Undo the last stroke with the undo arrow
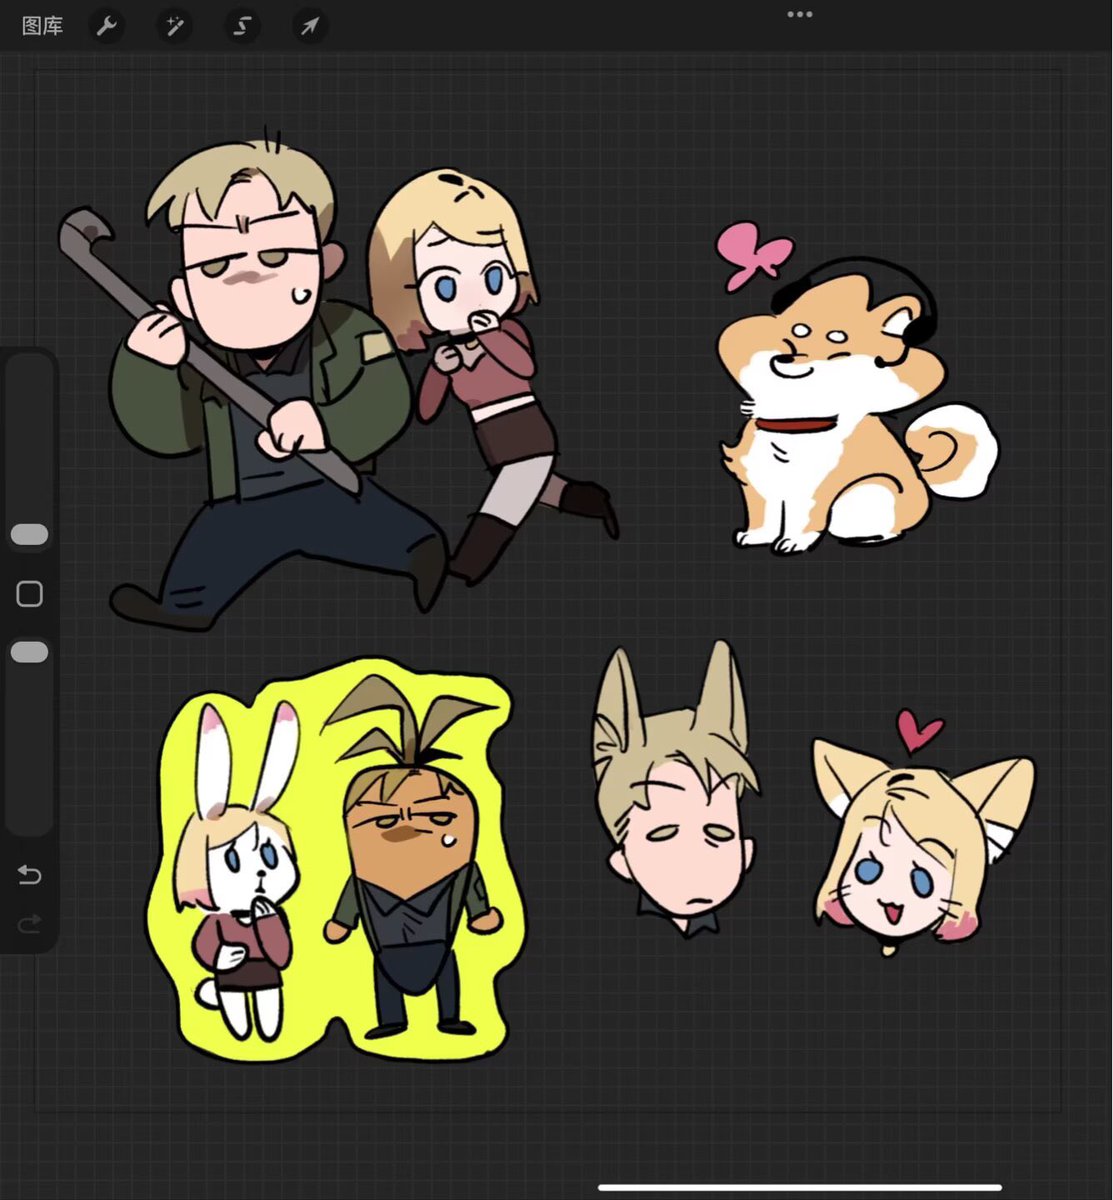The width and height of the screenshot is (1113, 1200). point(29,876)
